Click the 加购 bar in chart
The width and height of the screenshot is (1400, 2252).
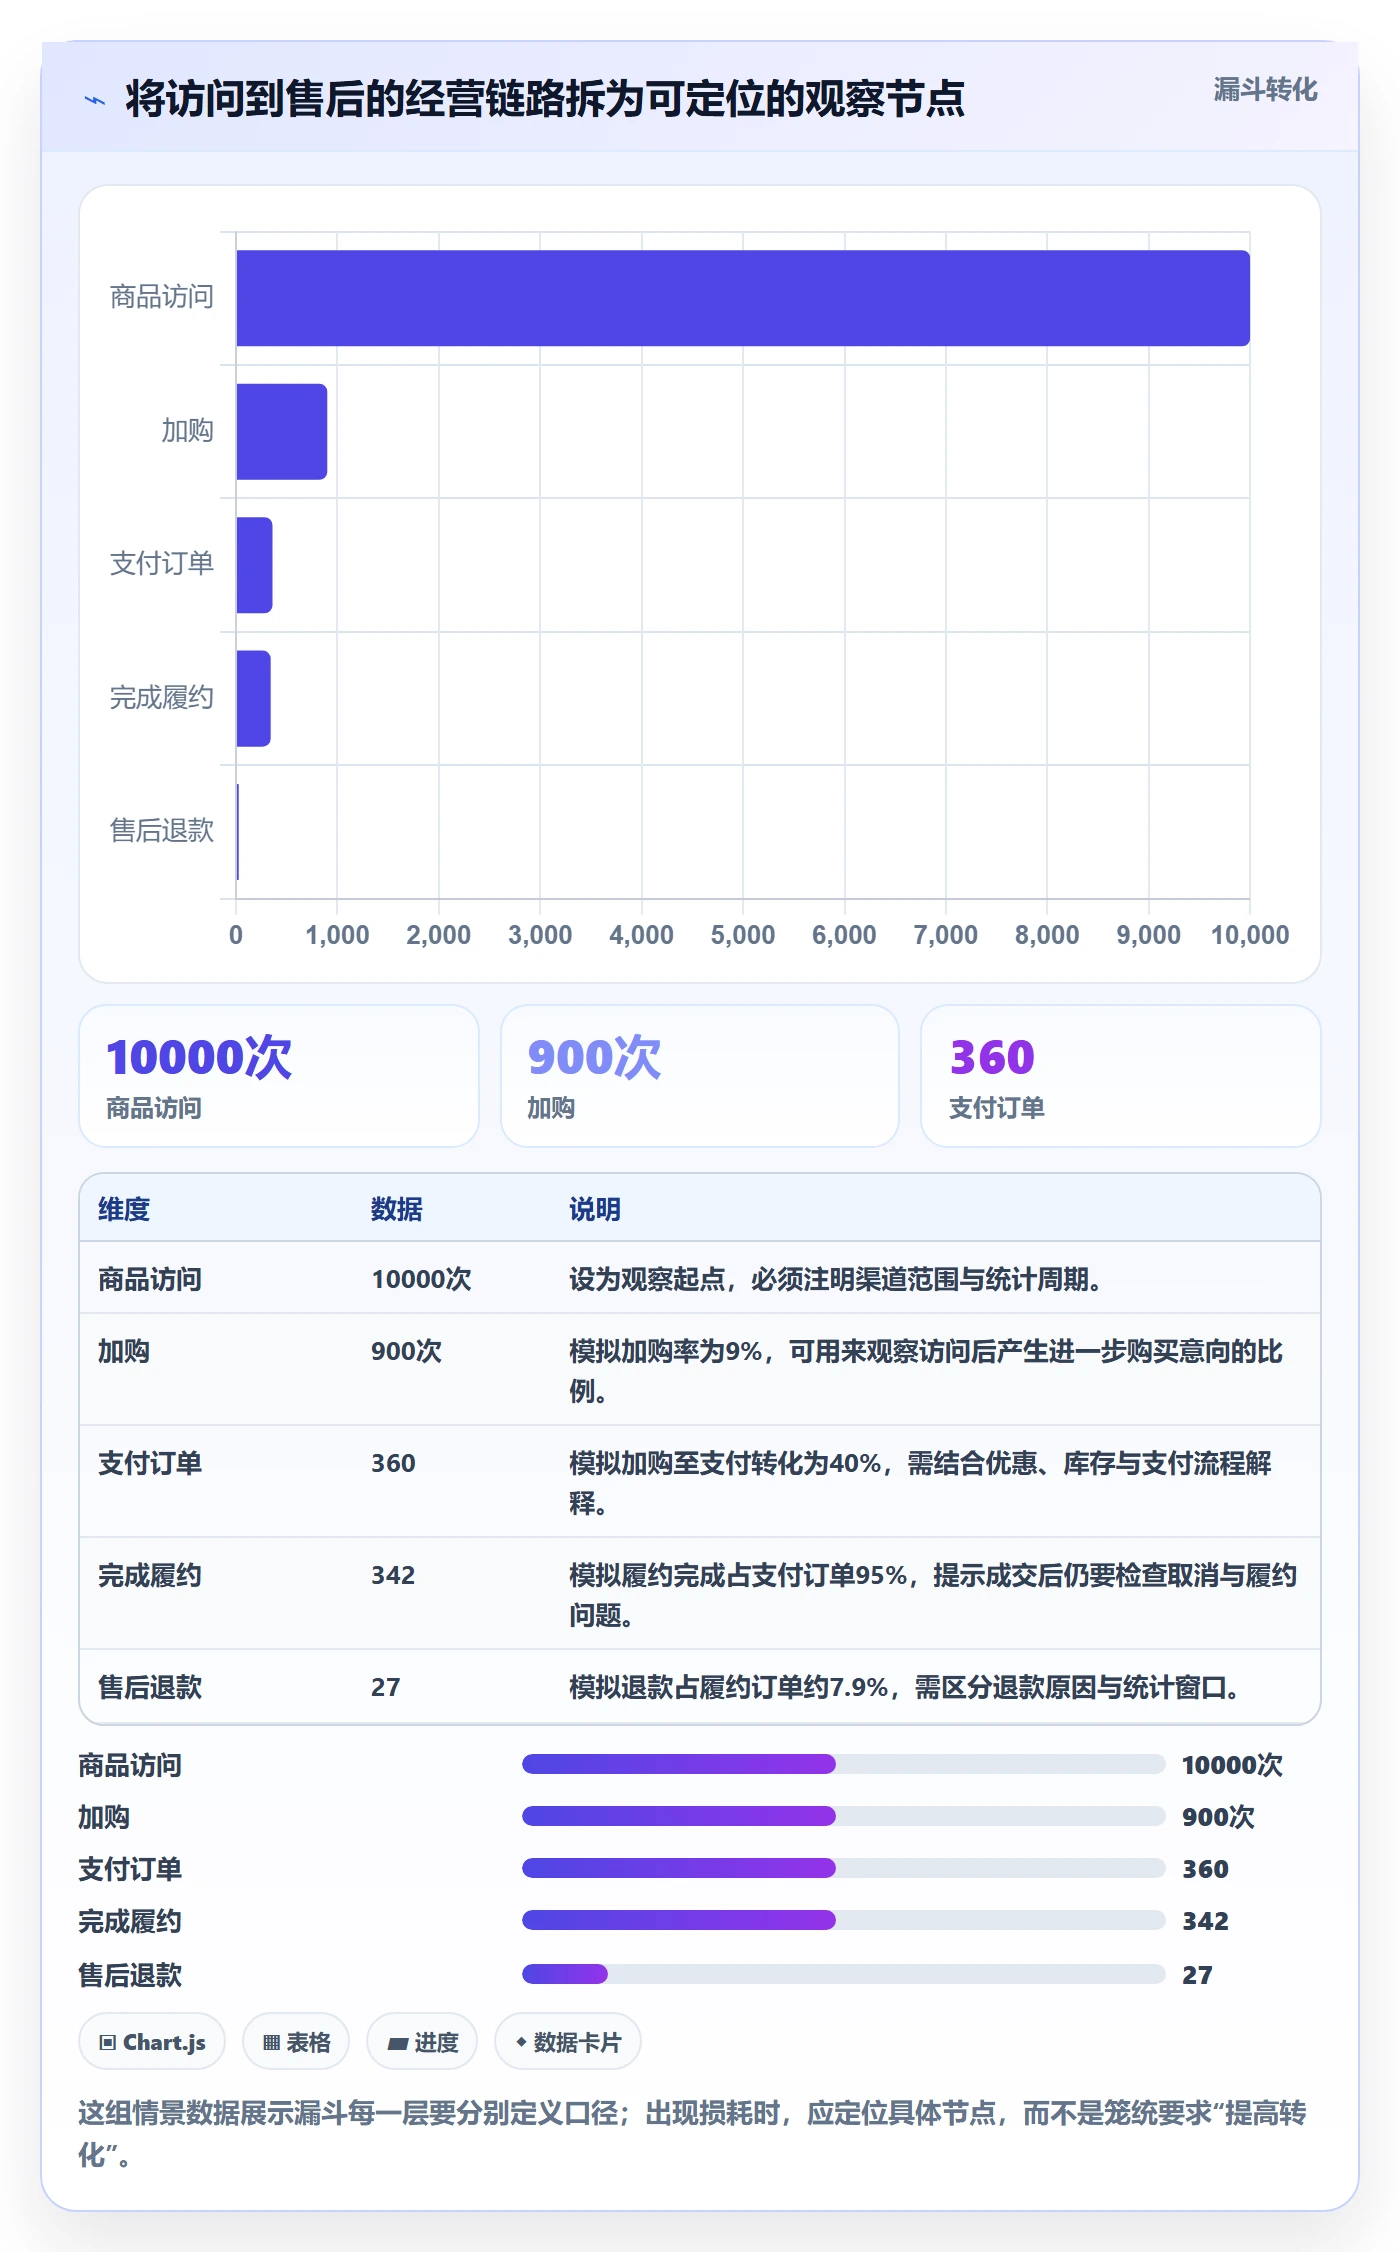[282, 431]
